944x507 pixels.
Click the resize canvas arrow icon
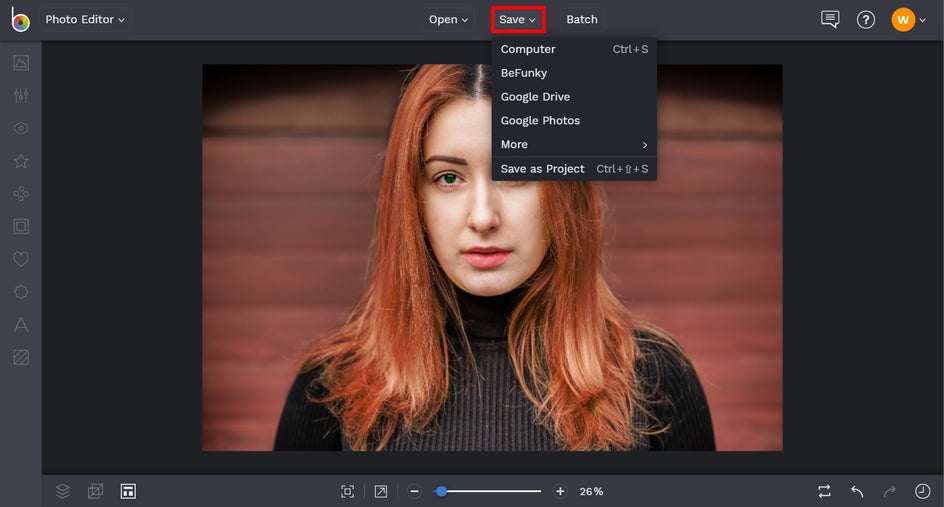[x=380, y=491]
